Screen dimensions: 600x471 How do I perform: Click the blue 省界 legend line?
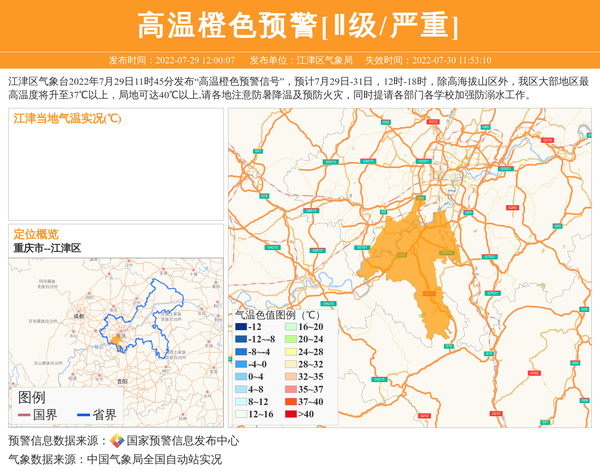click(x=79, y=415)
